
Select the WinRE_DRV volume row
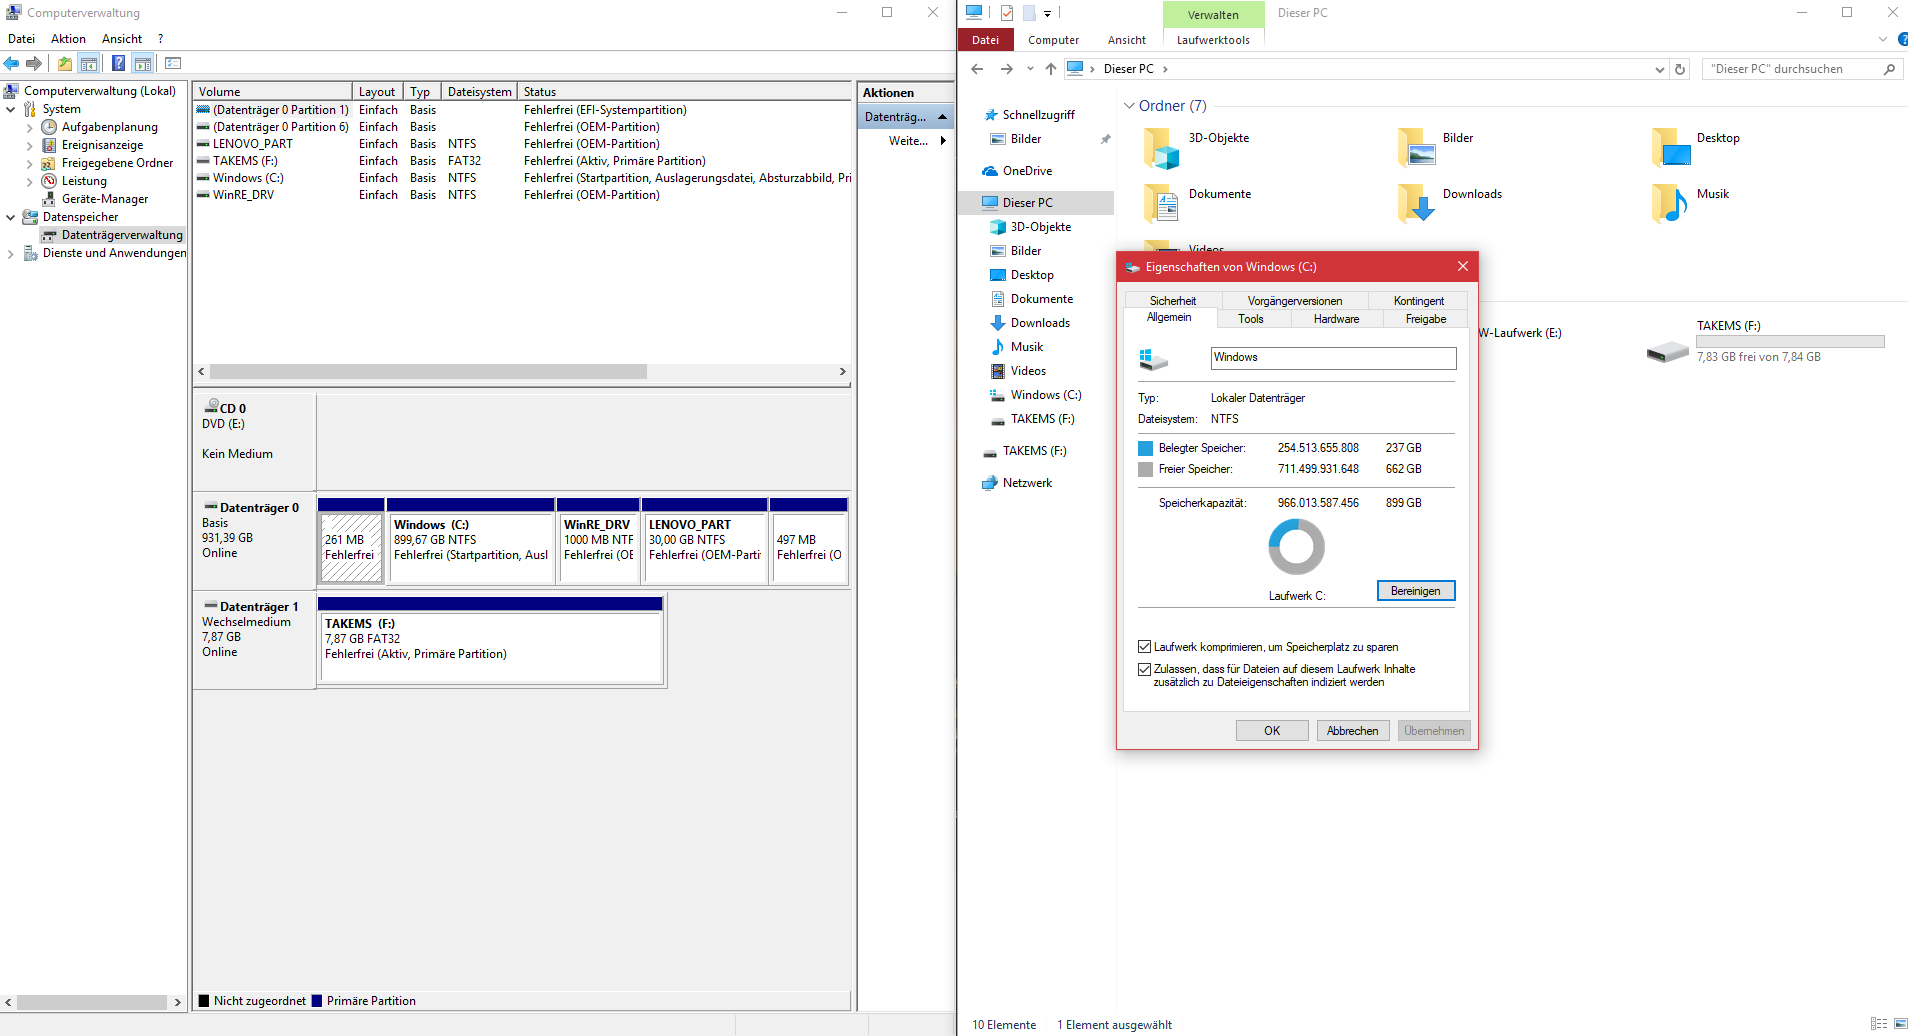(523, 195)
